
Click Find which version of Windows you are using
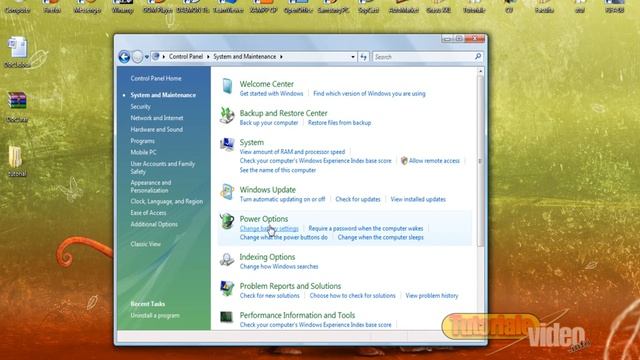(x=369, y=93)
